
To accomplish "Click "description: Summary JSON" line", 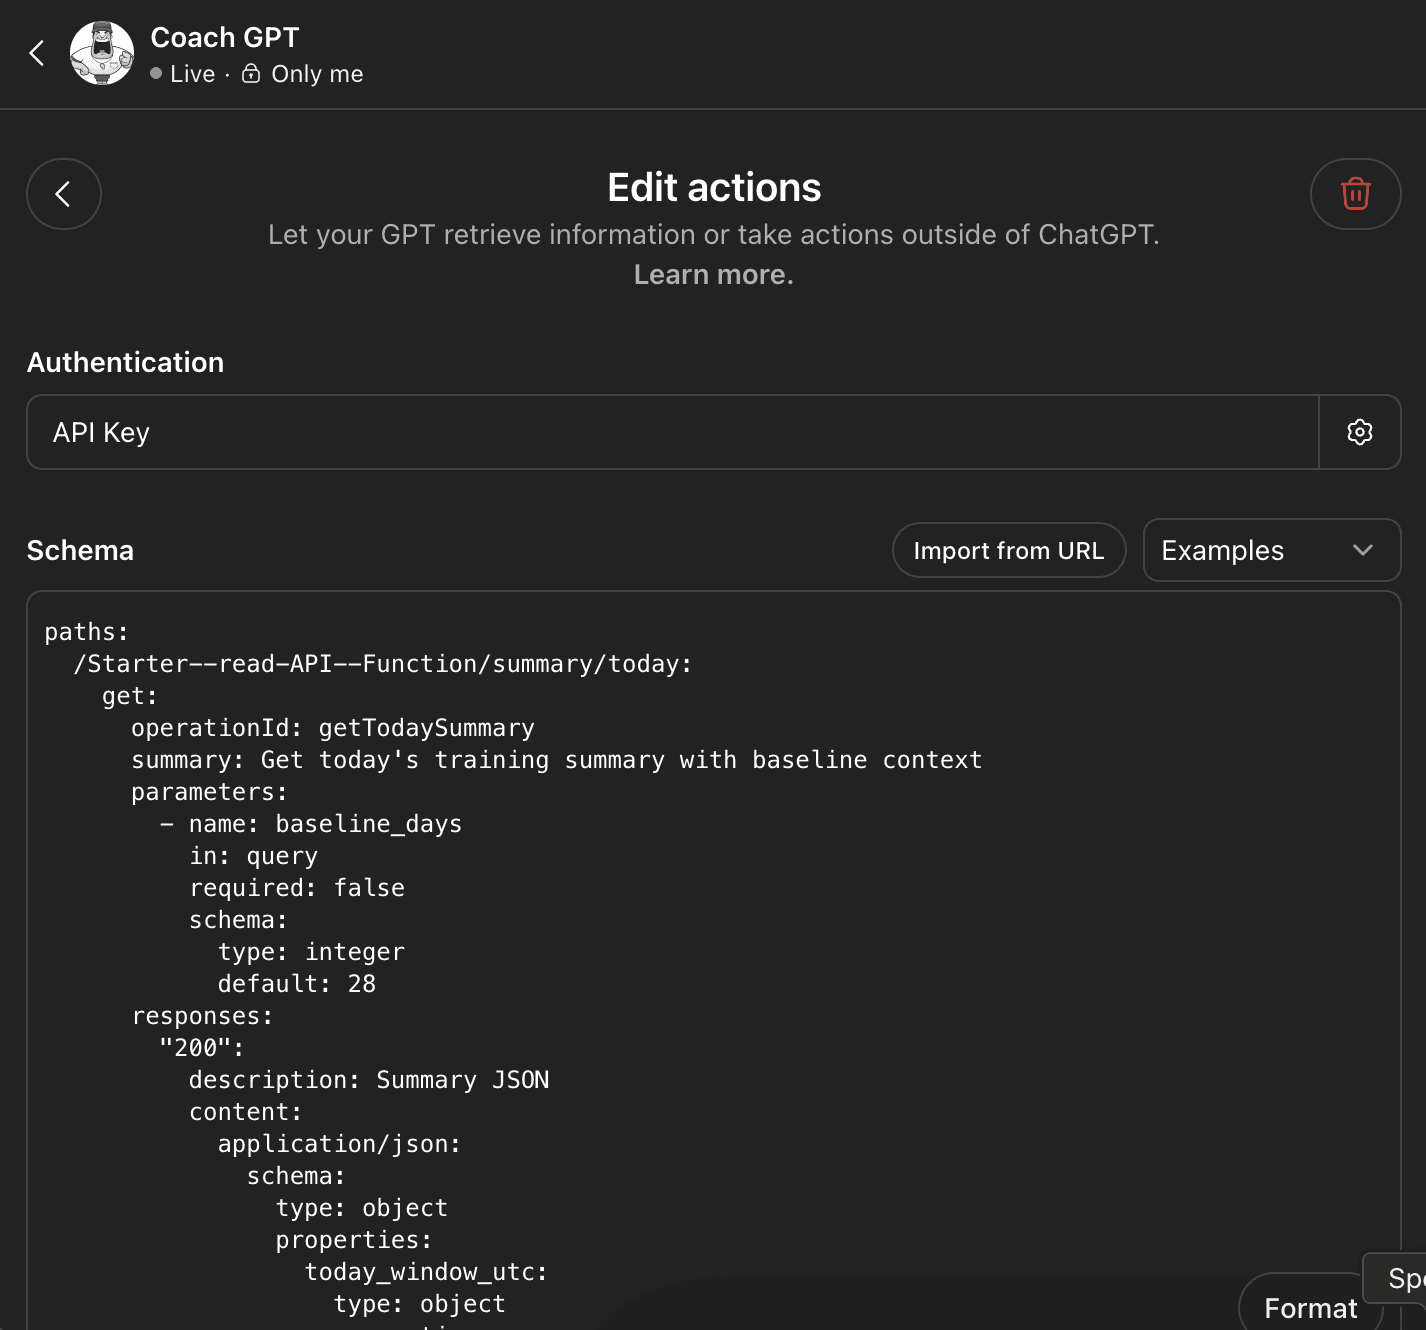I will point(369,1080).
